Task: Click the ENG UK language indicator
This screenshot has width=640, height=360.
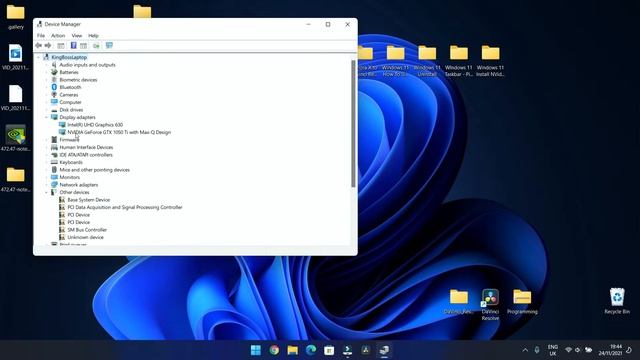Action: tap(553, 350)
